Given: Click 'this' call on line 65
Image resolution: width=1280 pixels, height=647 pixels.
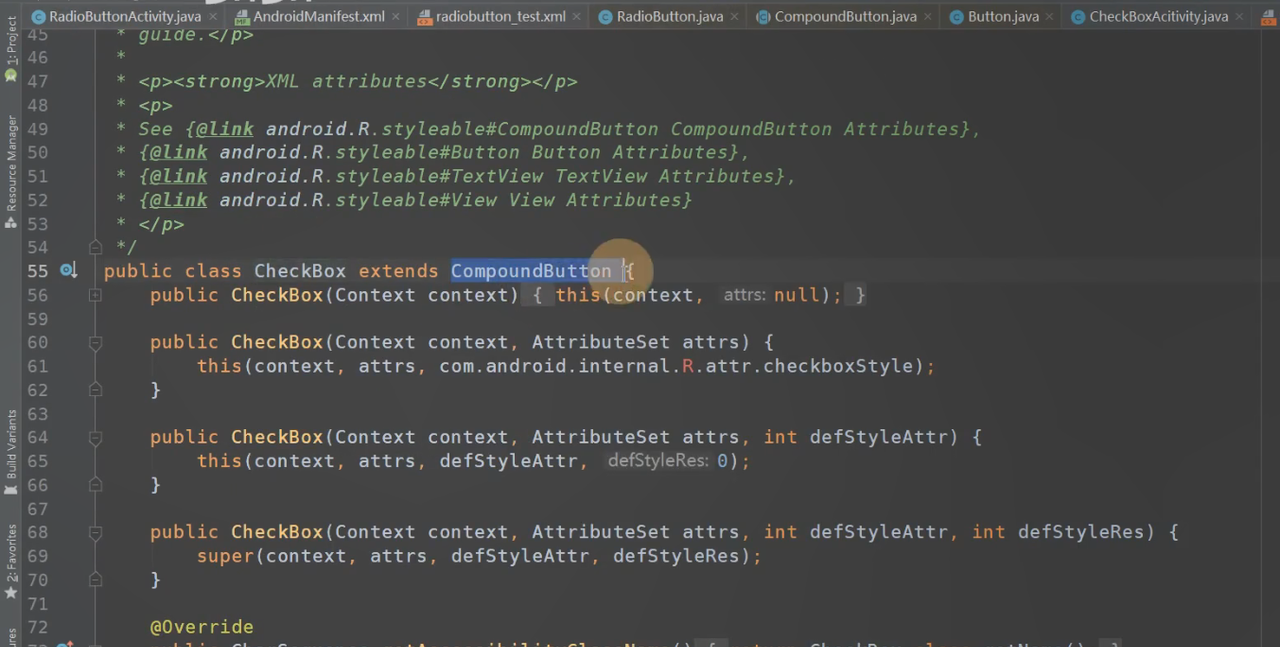Looking at the screenshot, I should [x=219, y=461].
